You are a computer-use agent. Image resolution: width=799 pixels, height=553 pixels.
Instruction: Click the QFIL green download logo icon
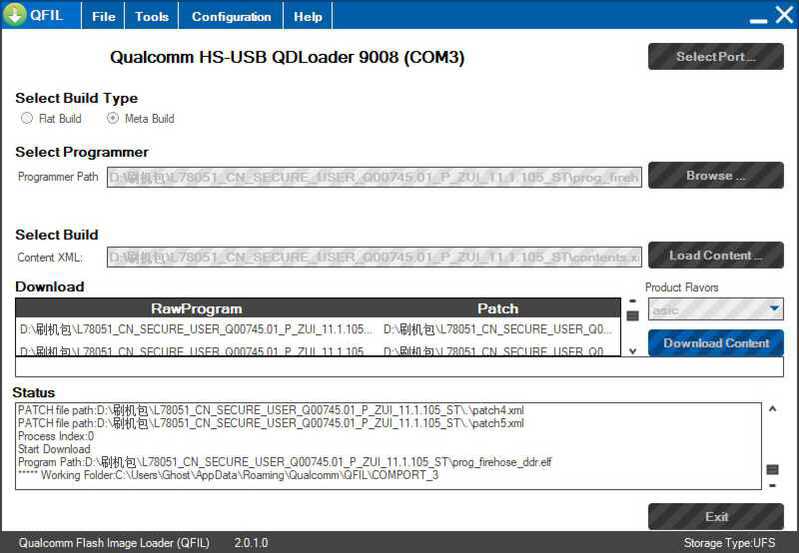(x=15, y=14)
